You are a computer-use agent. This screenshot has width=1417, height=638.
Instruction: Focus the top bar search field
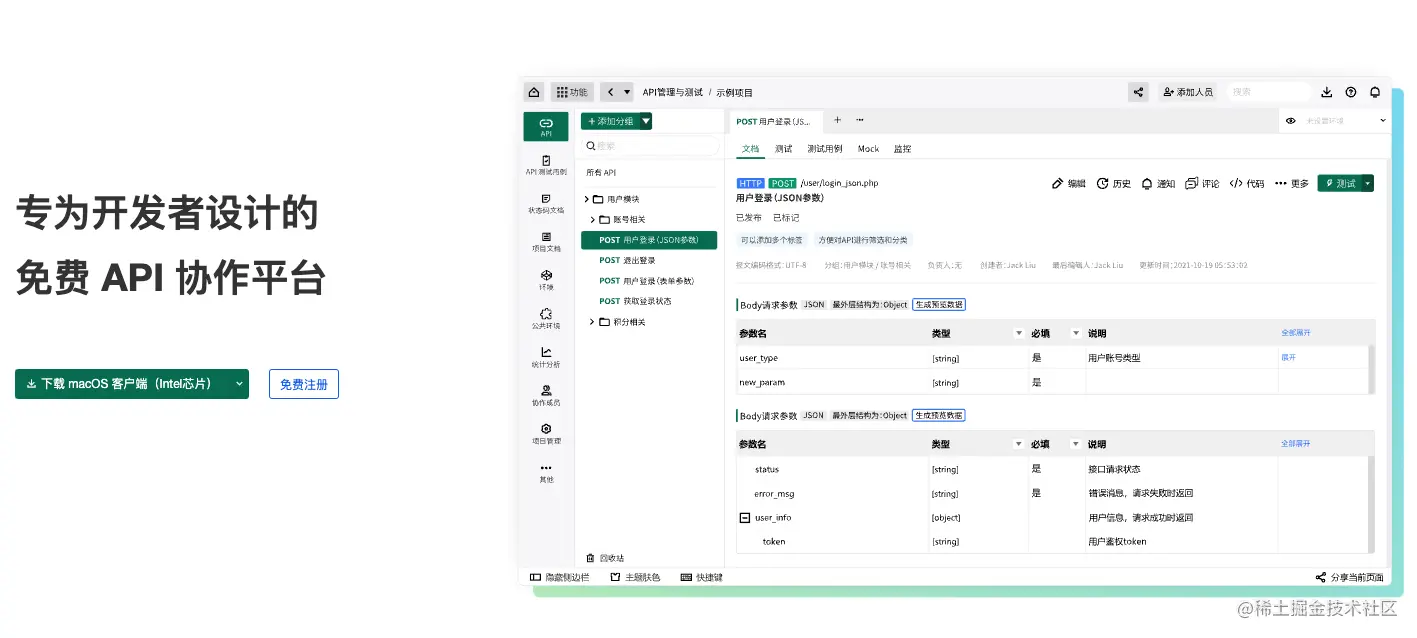[x=1268, y=92]
